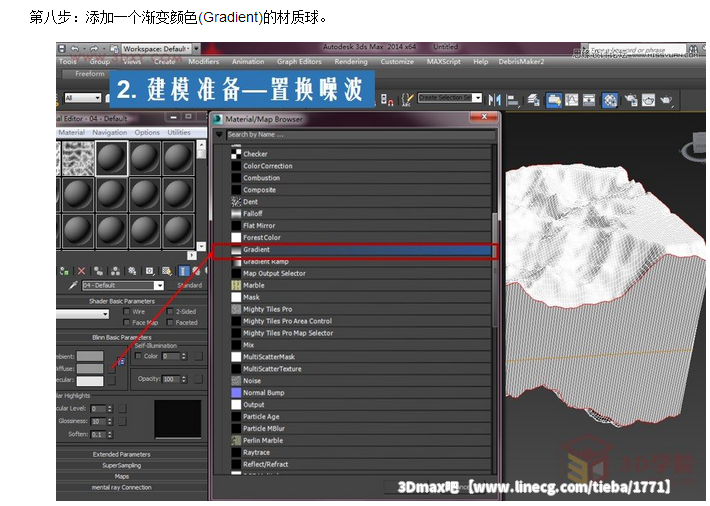Enable the 2-Sided checkbox
Screen dimensions: 710x506
pyautogui.click(x=170, y=311)
